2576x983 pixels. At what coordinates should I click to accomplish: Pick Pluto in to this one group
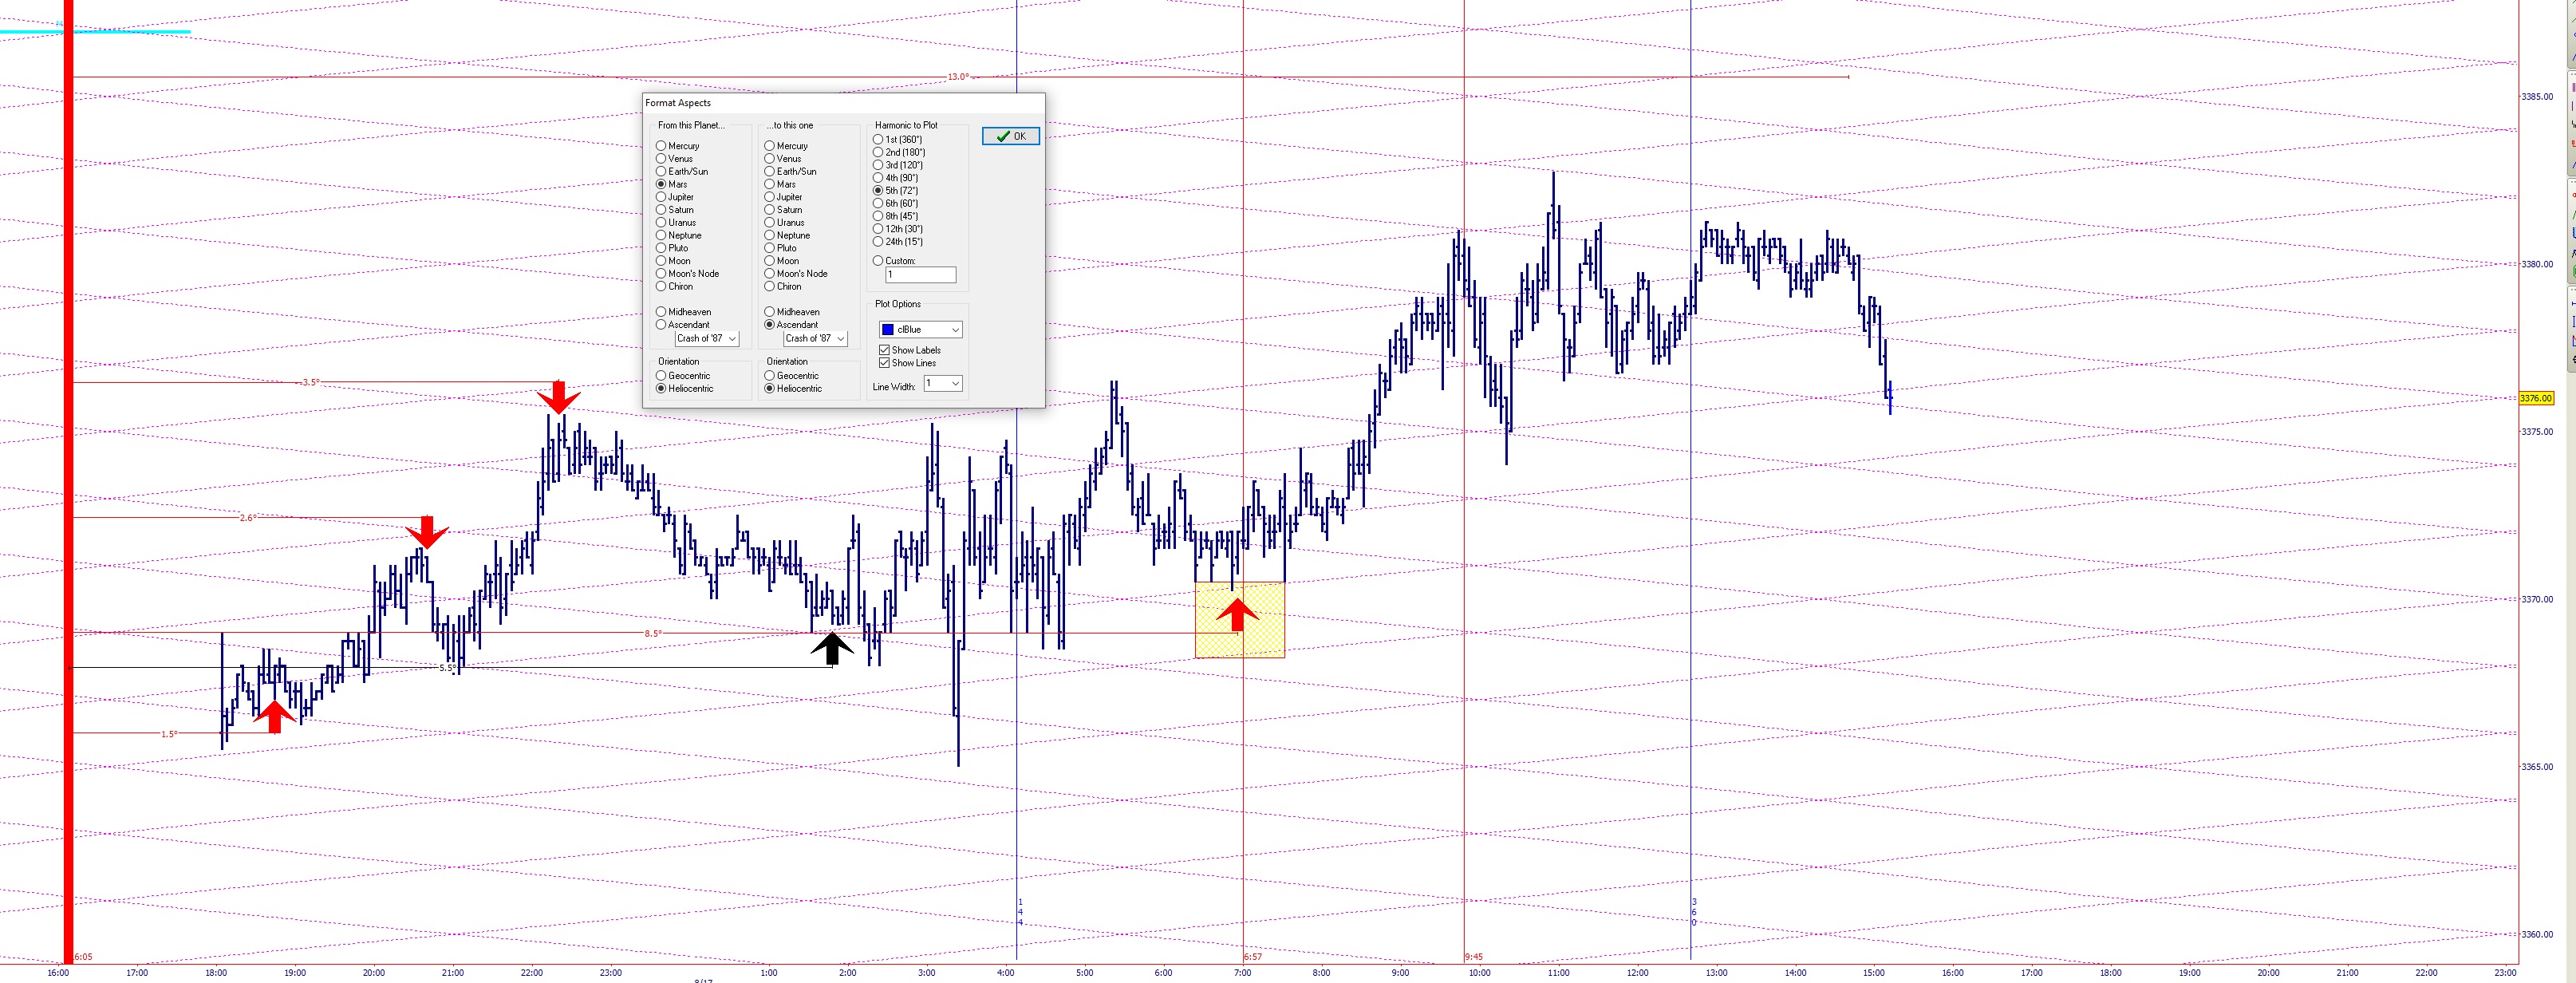(x=780, y=248)
